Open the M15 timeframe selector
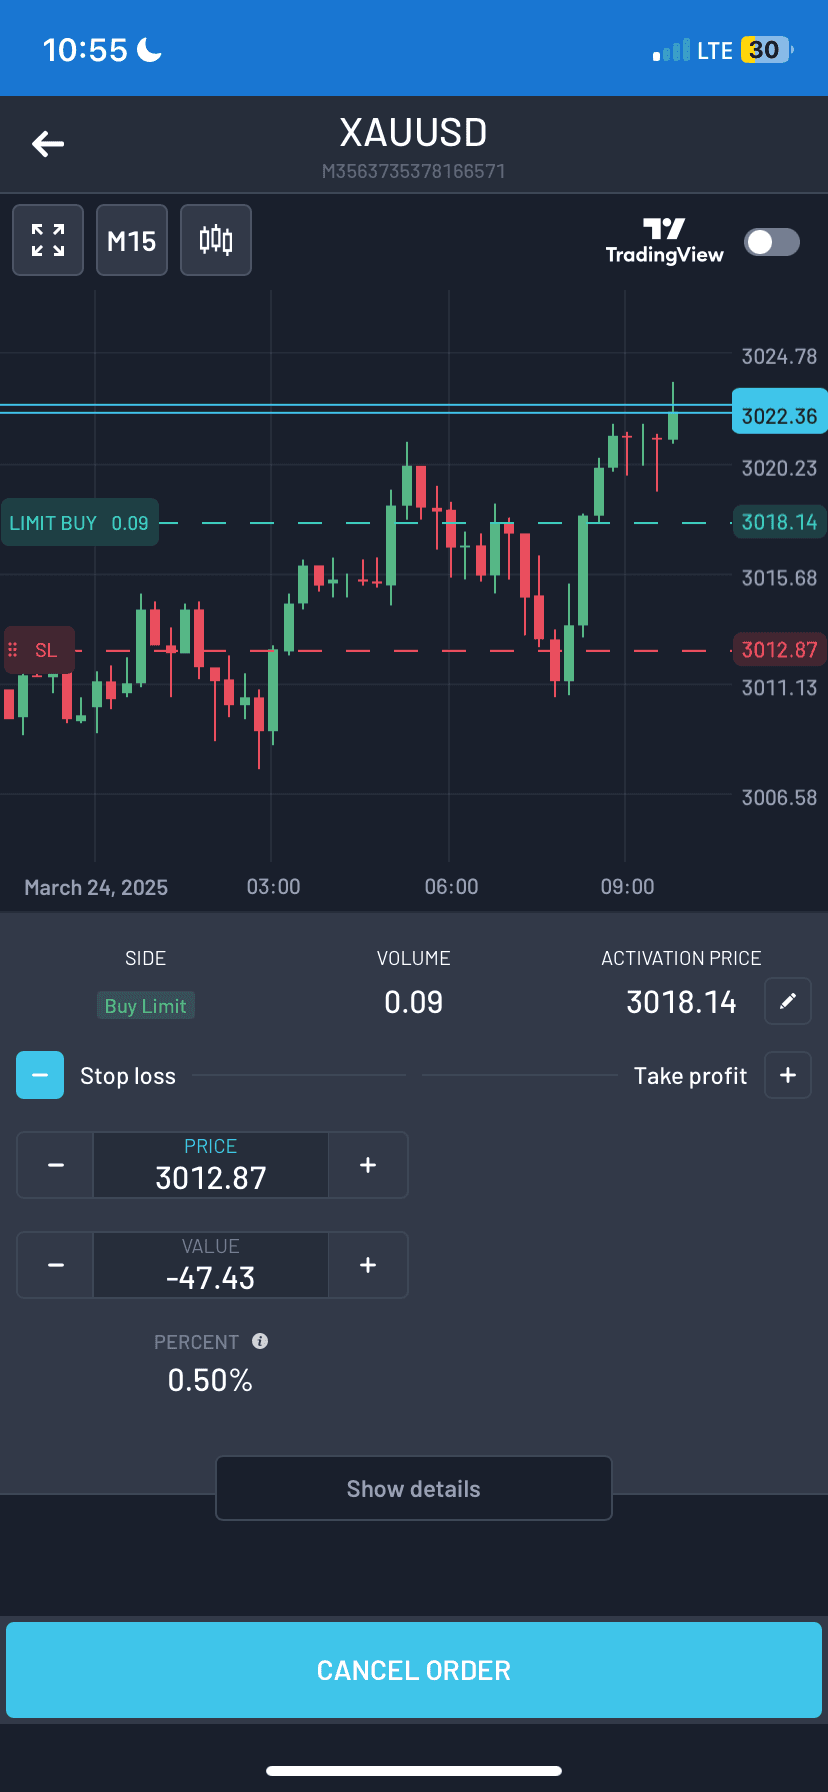Screen dimensions: 828x1792 tap(132, 240)
